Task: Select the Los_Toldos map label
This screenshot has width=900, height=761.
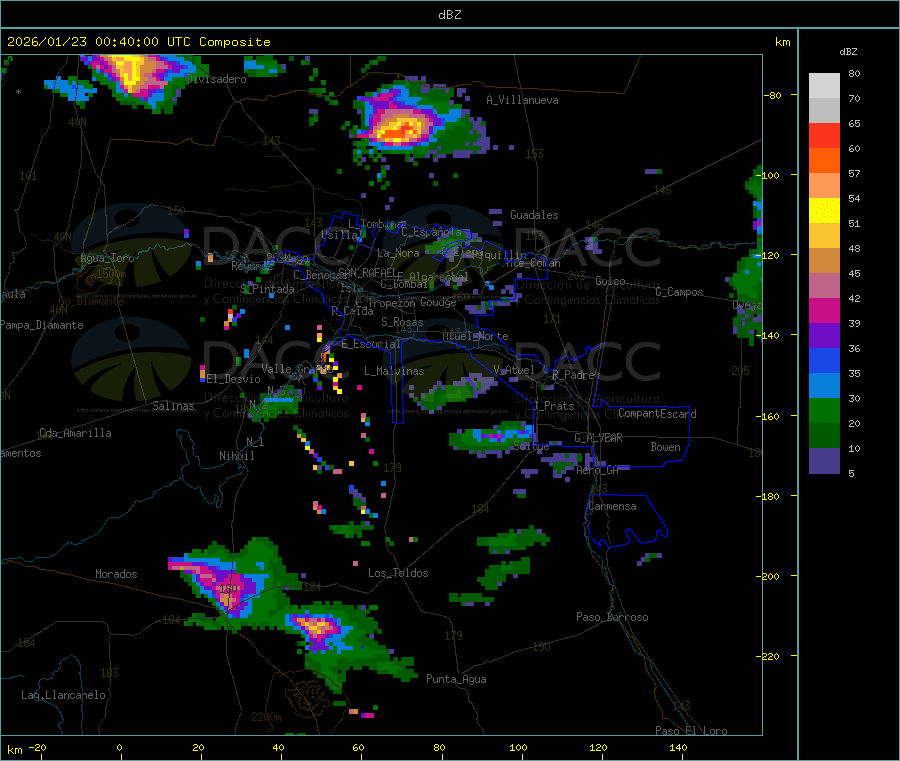Action: [398, 573]
